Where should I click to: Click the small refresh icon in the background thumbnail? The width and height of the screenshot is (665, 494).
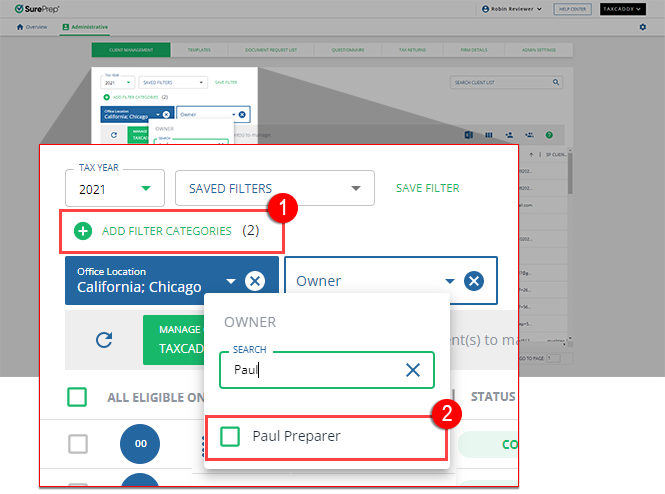click(114, 135)
